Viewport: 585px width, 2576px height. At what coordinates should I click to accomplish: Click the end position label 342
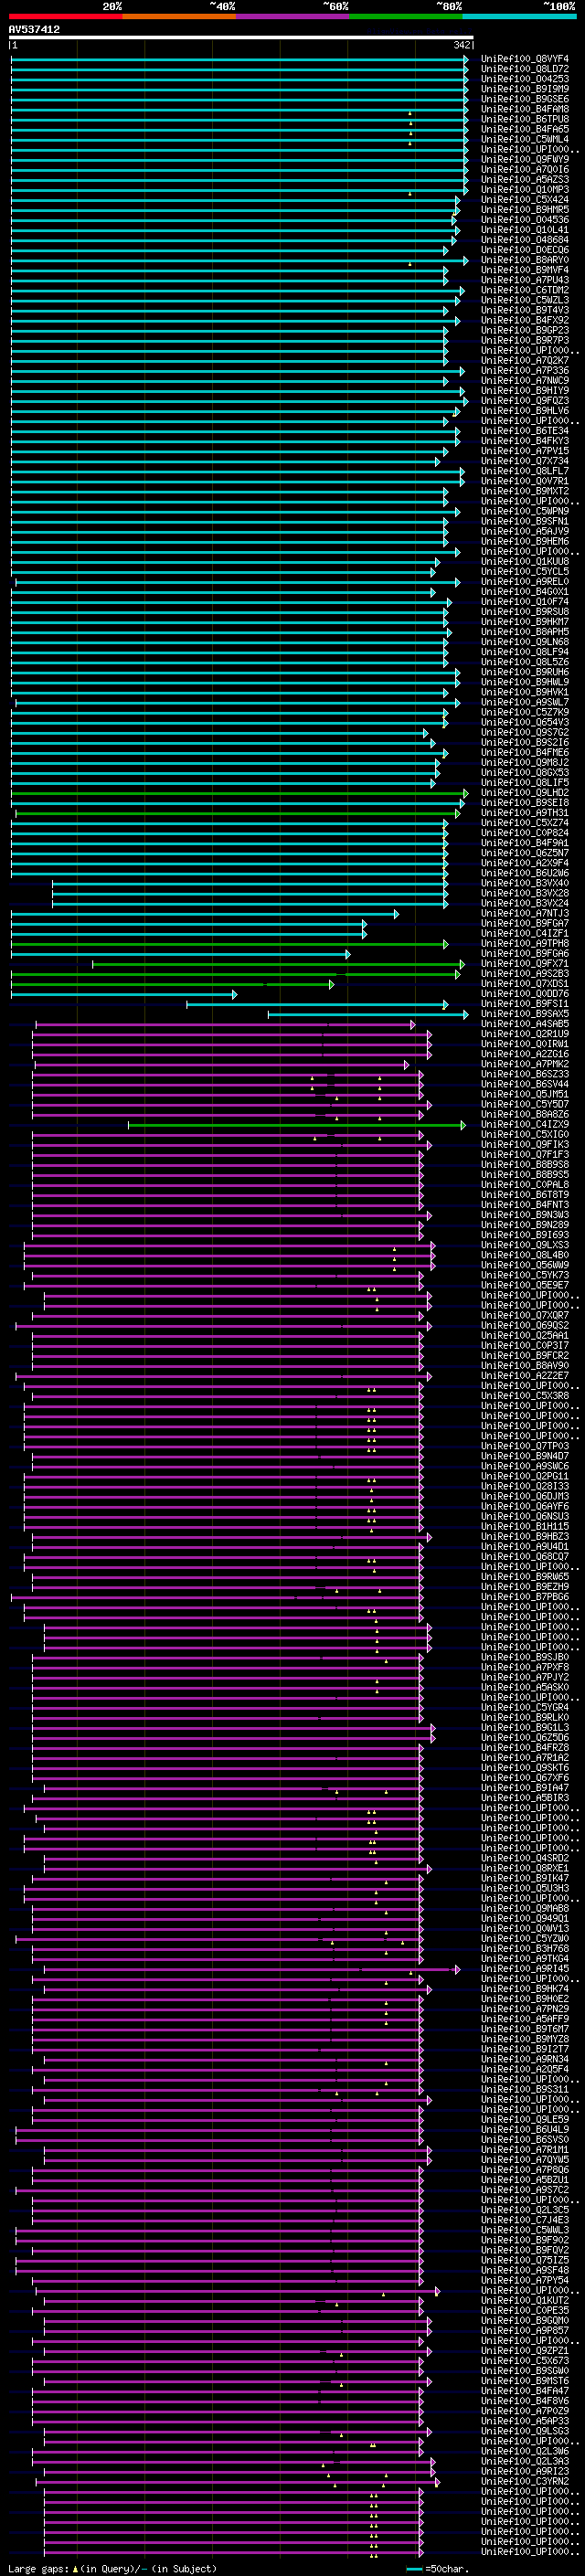click(462, 45)
